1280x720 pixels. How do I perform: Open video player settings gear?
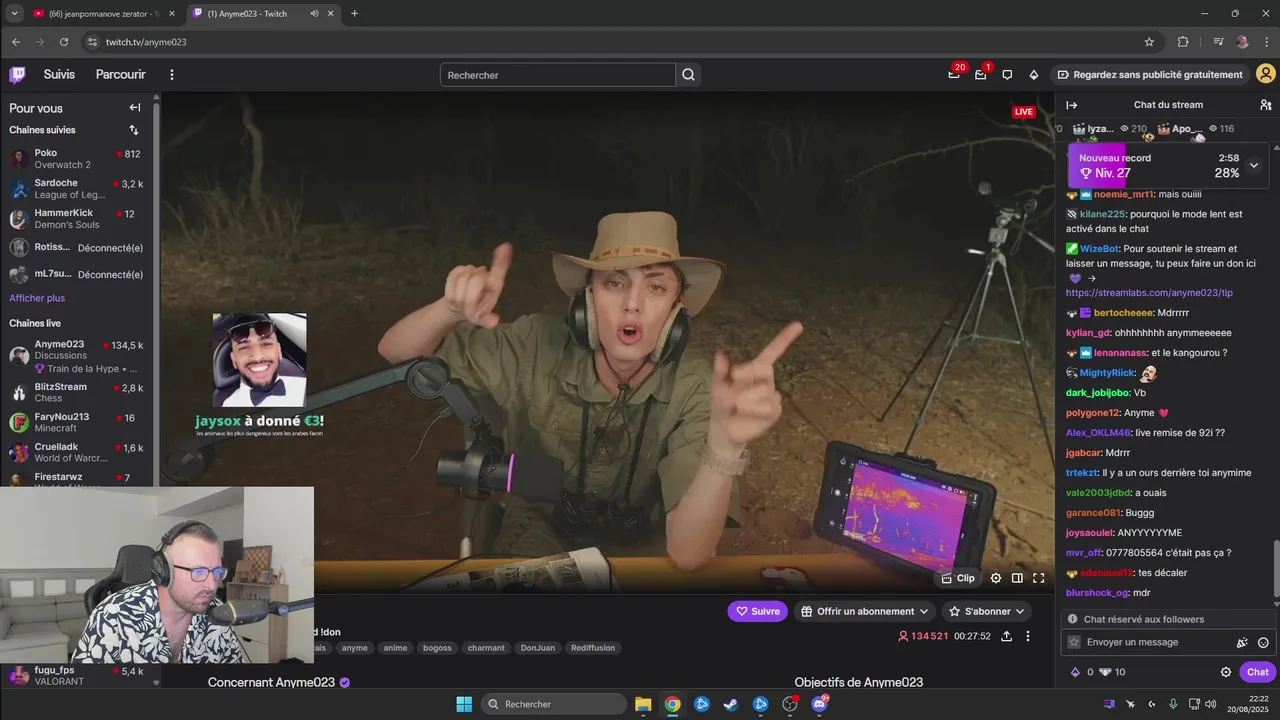996,578
